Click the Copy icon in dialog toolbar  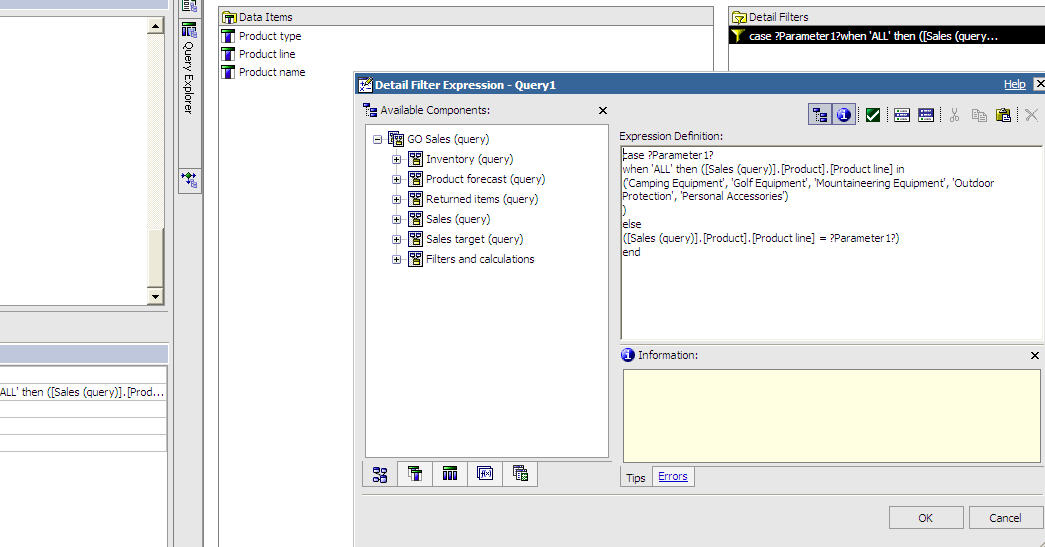(978, 115)
